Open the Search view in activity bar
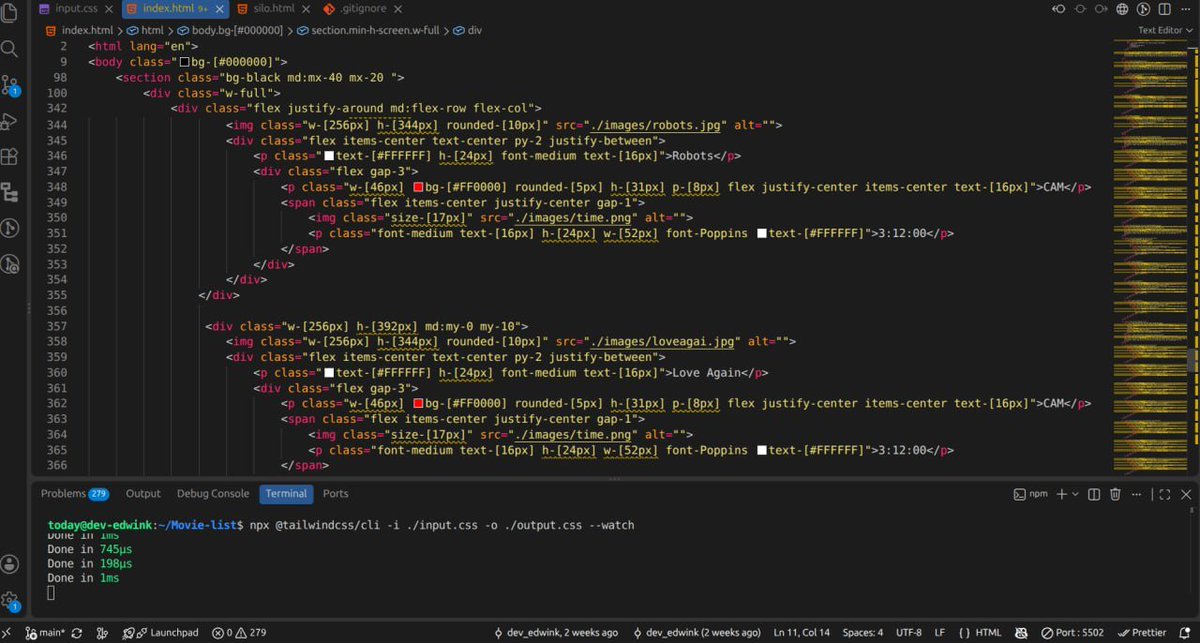Image resolution: width=1200 pixels, height=643 pixels. pos(10,48)
